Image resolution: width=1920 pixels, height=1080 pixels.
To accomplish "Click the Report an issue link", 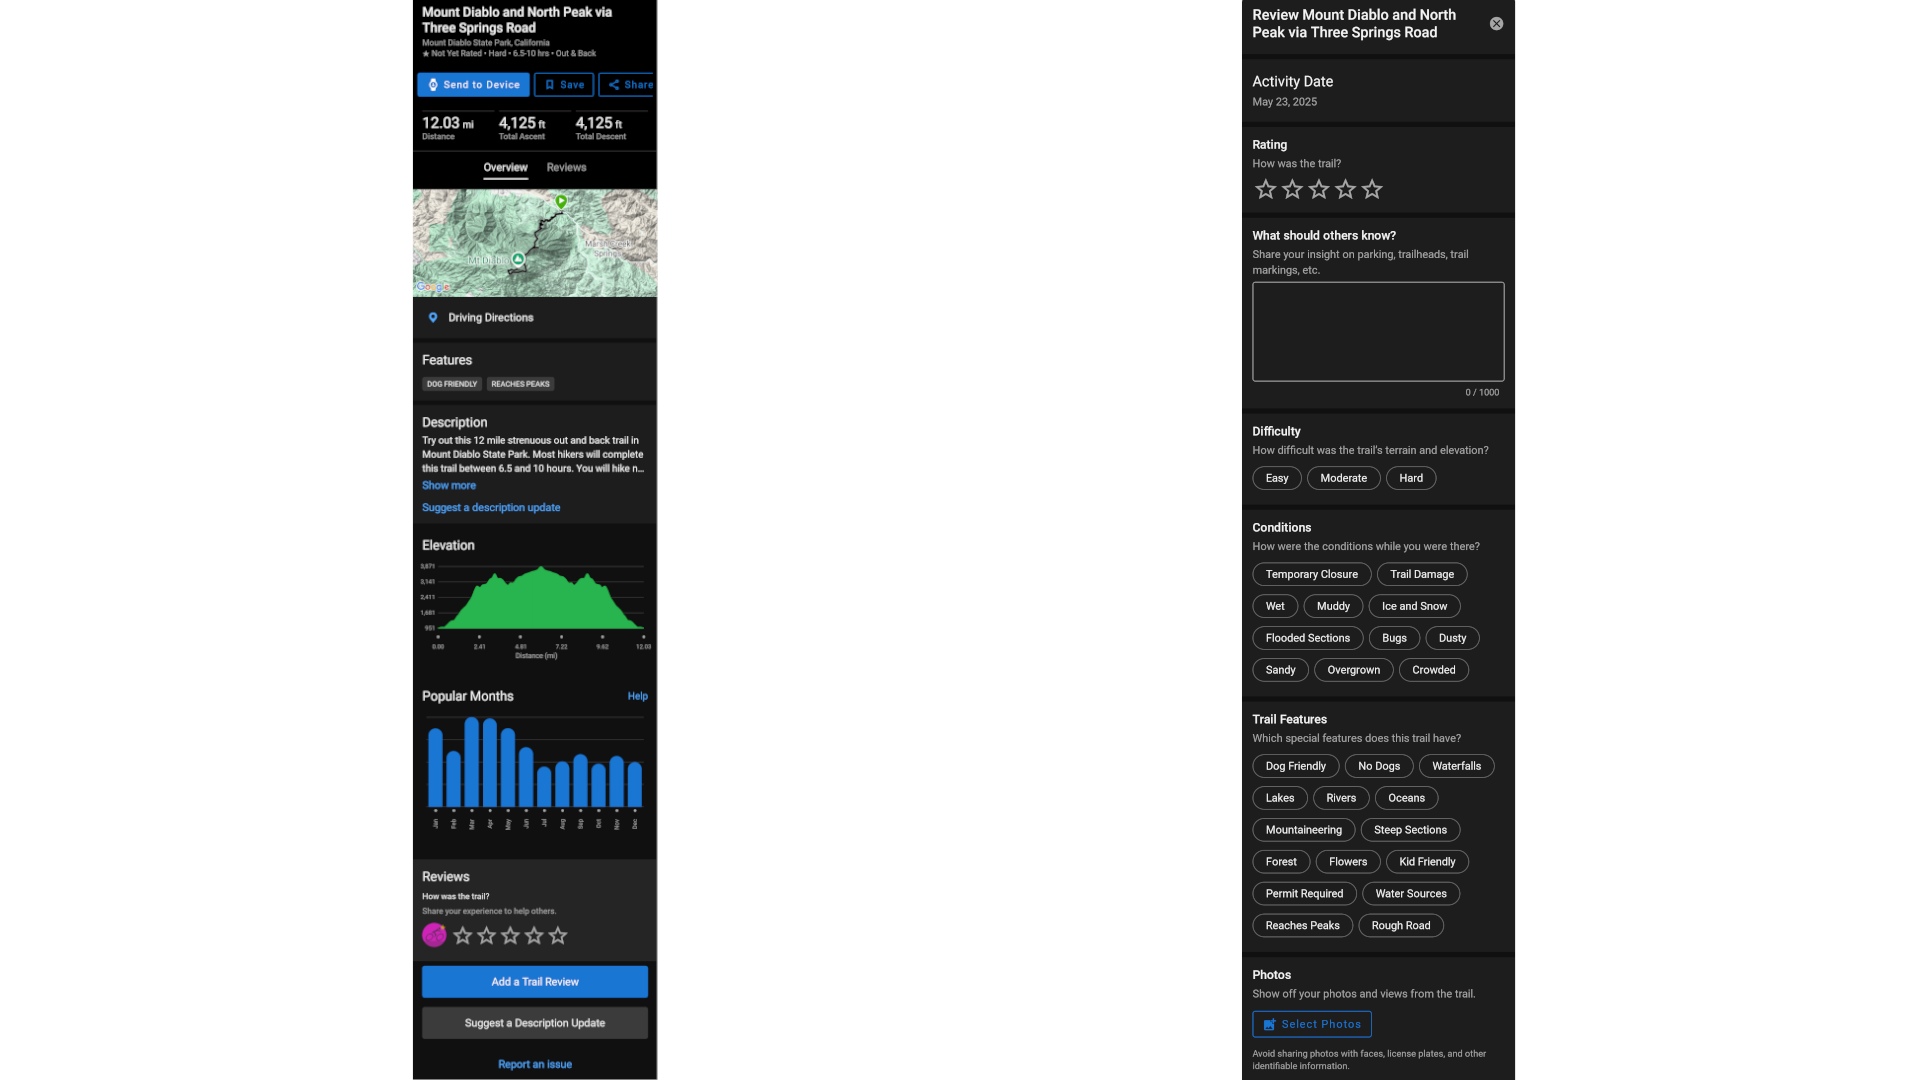I will pos(535,1065).
